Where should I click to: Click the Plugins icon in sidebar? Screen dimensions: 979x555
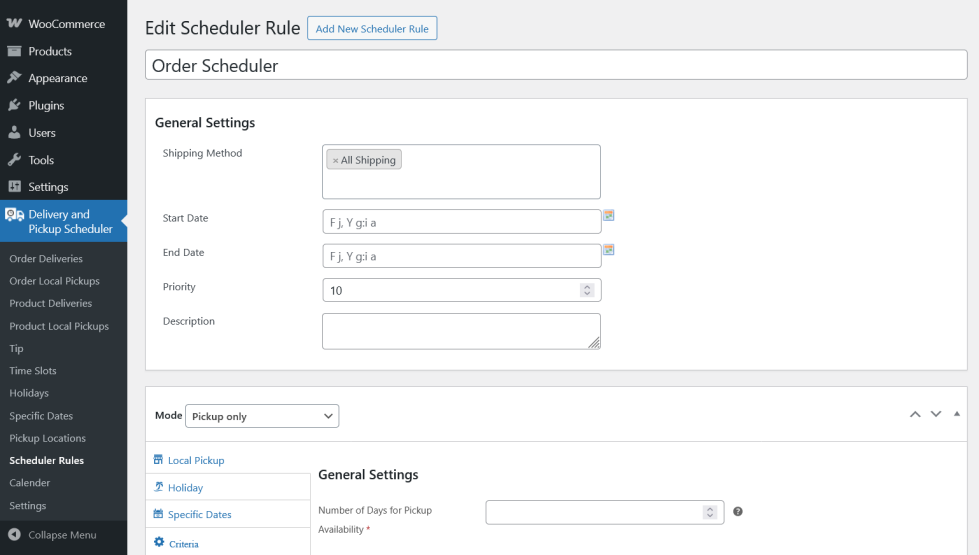point(14,105)
